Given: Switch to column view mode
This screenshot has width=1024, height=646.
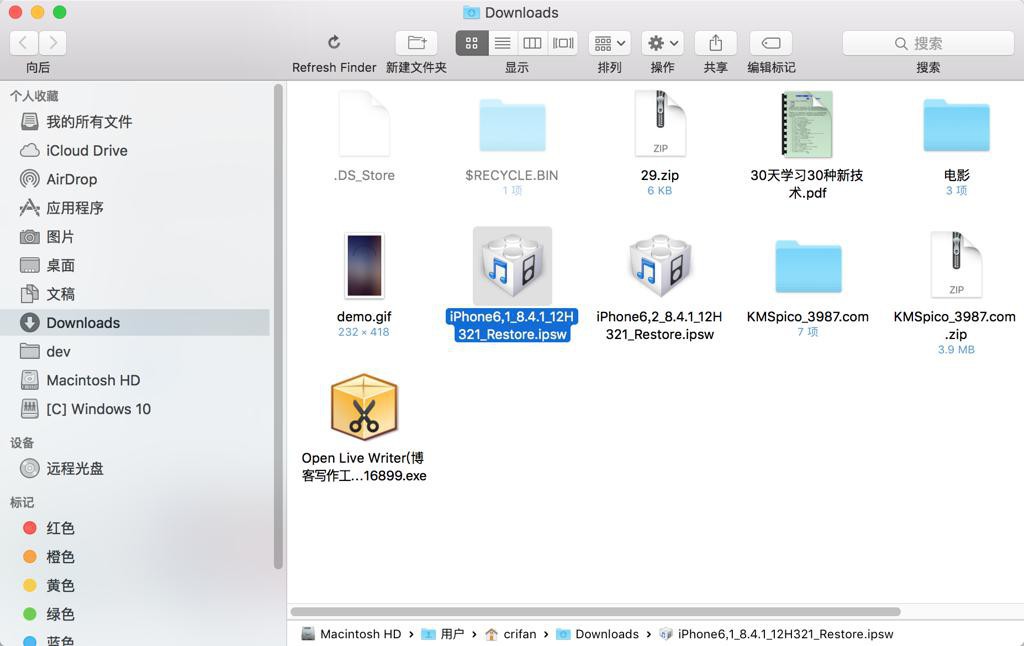Looking at the screenshot, I should (x=532, y=43).
